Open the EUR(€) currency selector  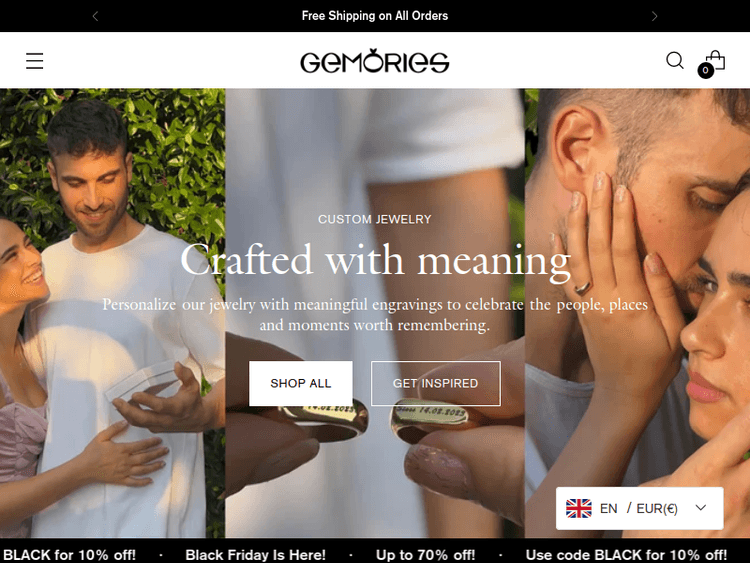pos(657,508)
